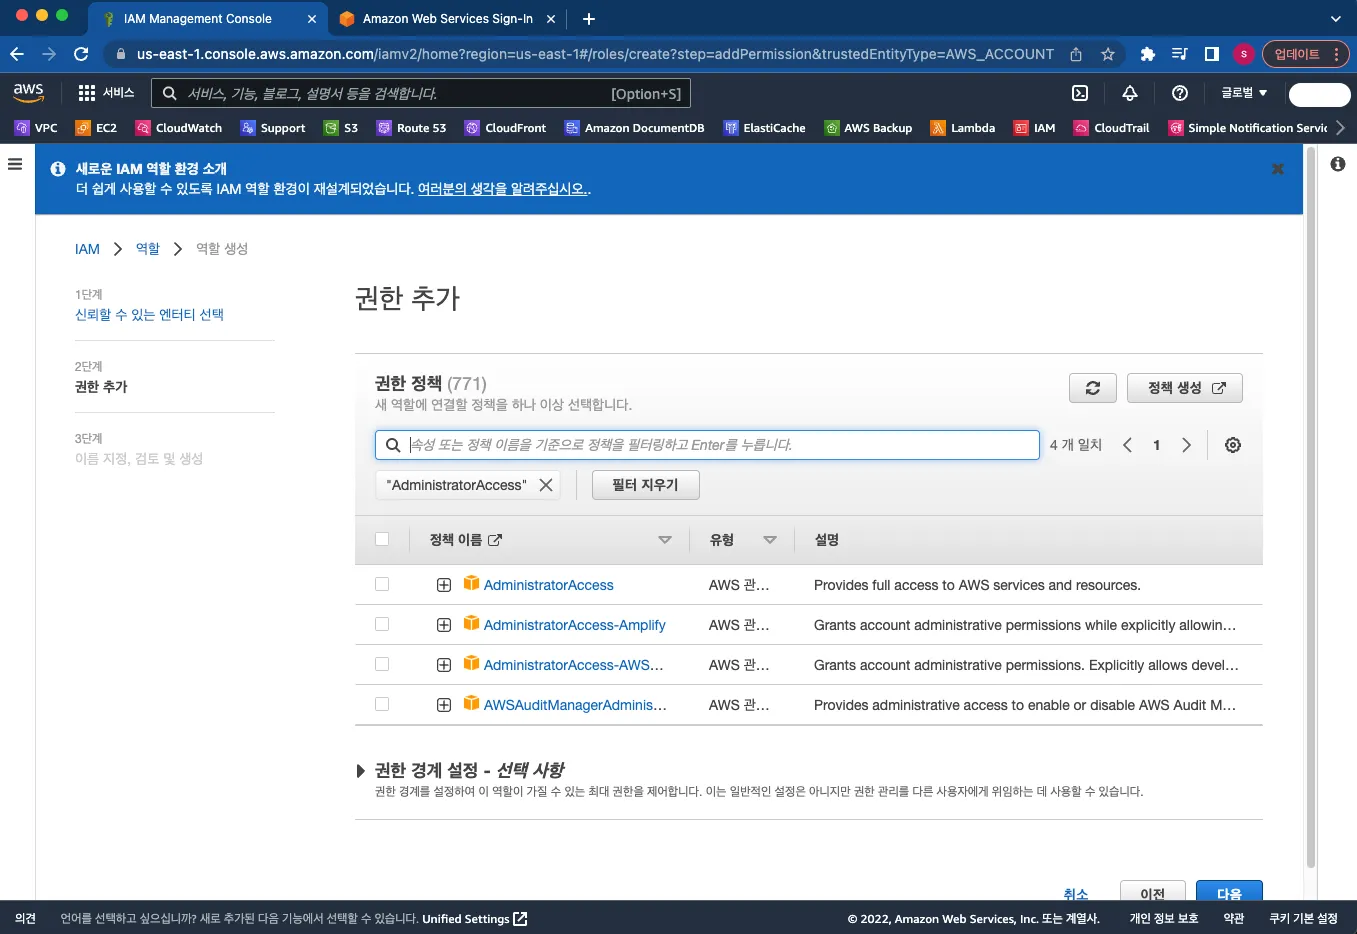
Task: Bookmark this page with the star icon
Action: click(1108, 54)
